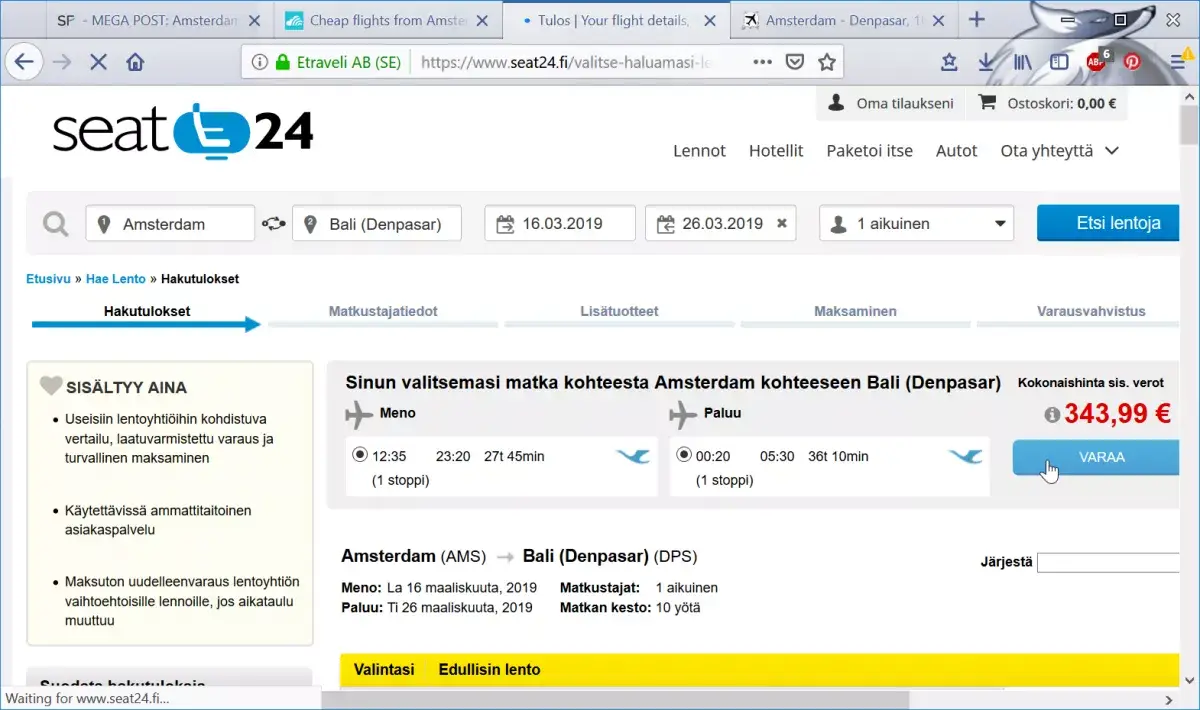Open the Autot menu item

(956, 151)
